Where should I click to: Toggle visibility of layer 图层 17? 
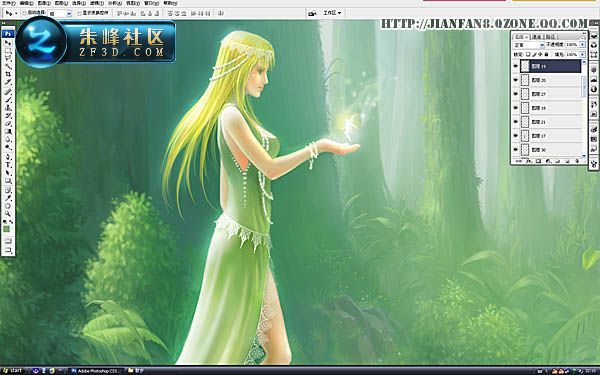(515, 135)
